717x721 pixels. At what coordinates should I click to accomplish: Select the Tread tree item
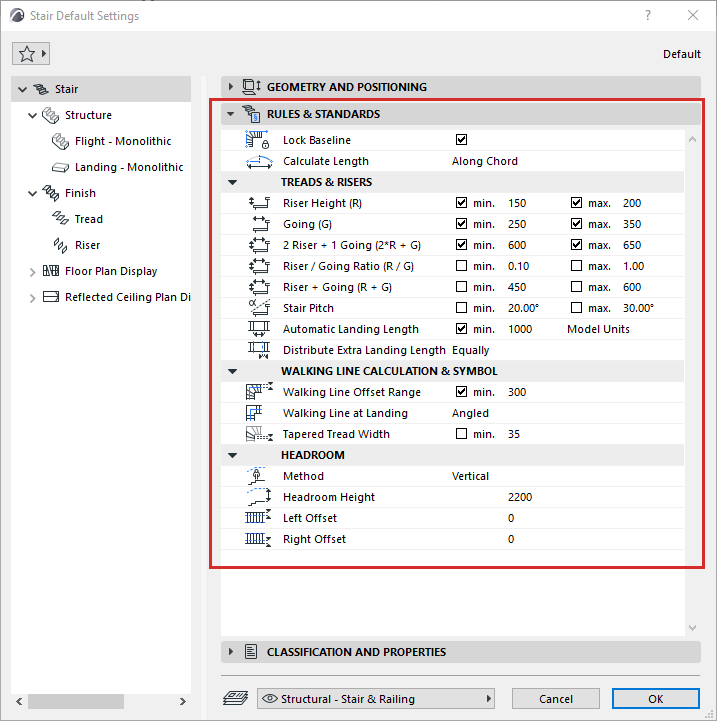click(89, 219)
